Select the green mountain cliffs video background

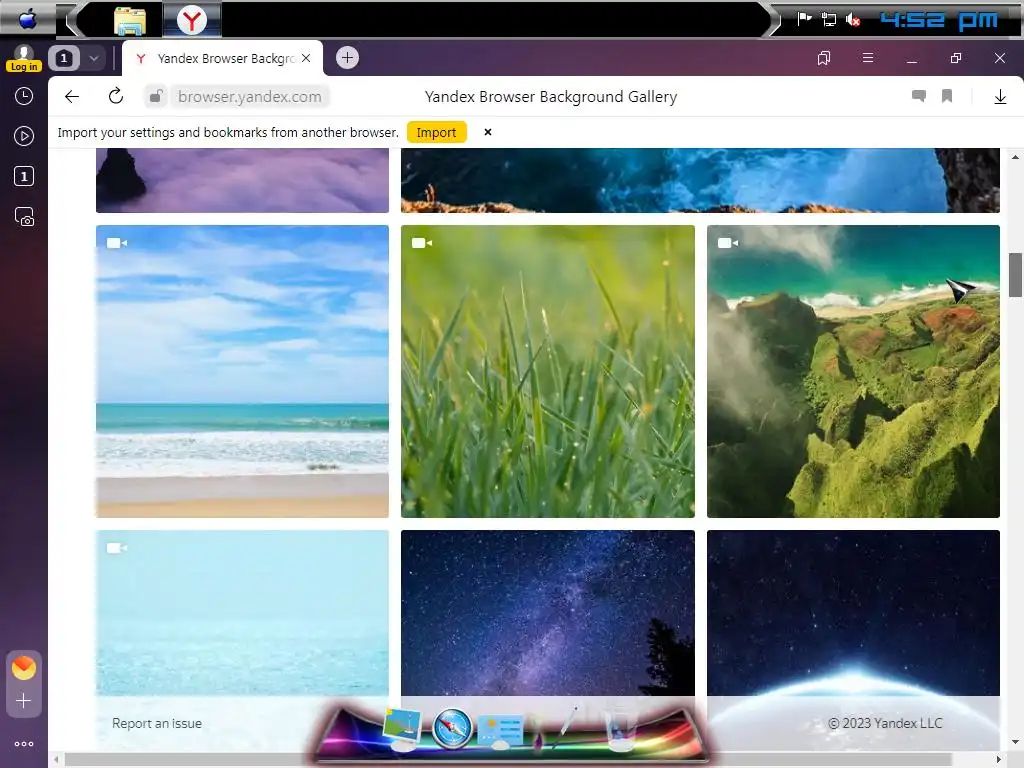pyautogui.click(x=853, y=372)
